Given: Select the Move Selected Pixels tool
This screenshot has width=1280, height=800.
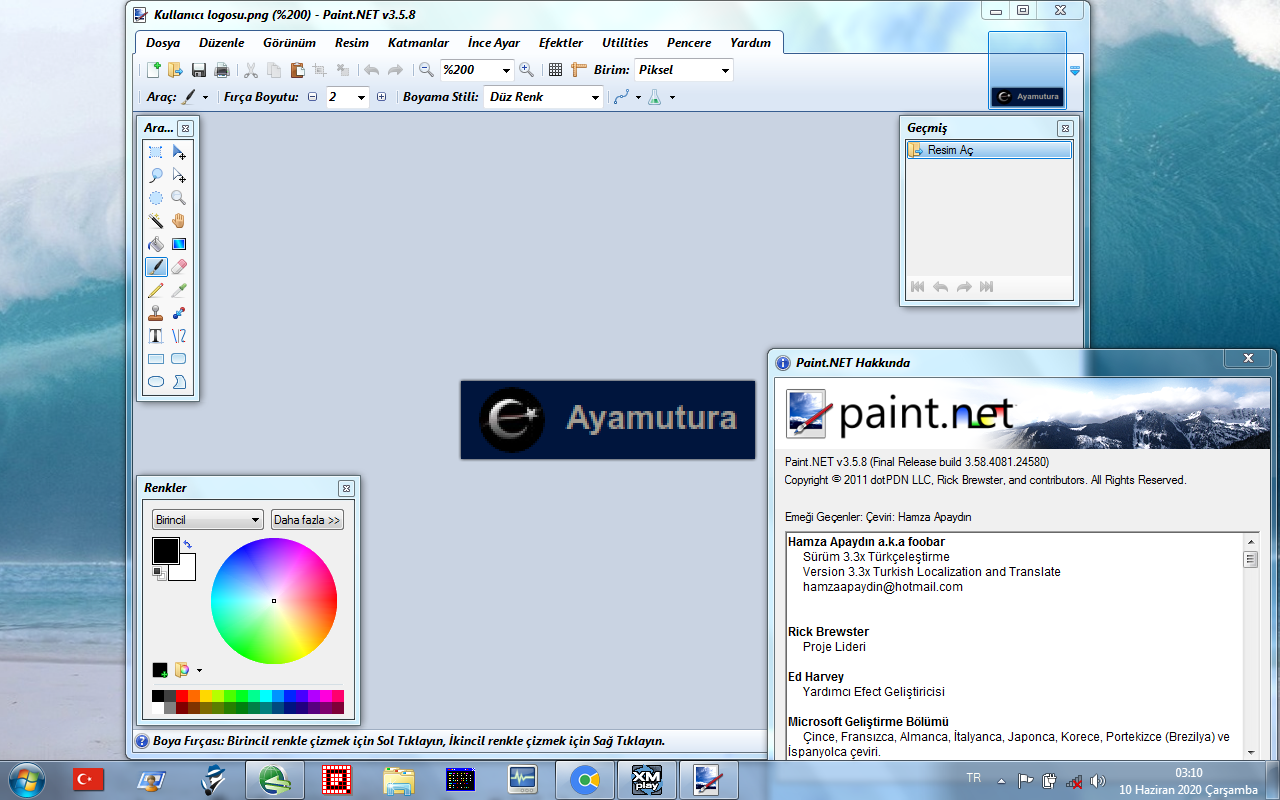Looking at the screenshot, I should 179,152.
